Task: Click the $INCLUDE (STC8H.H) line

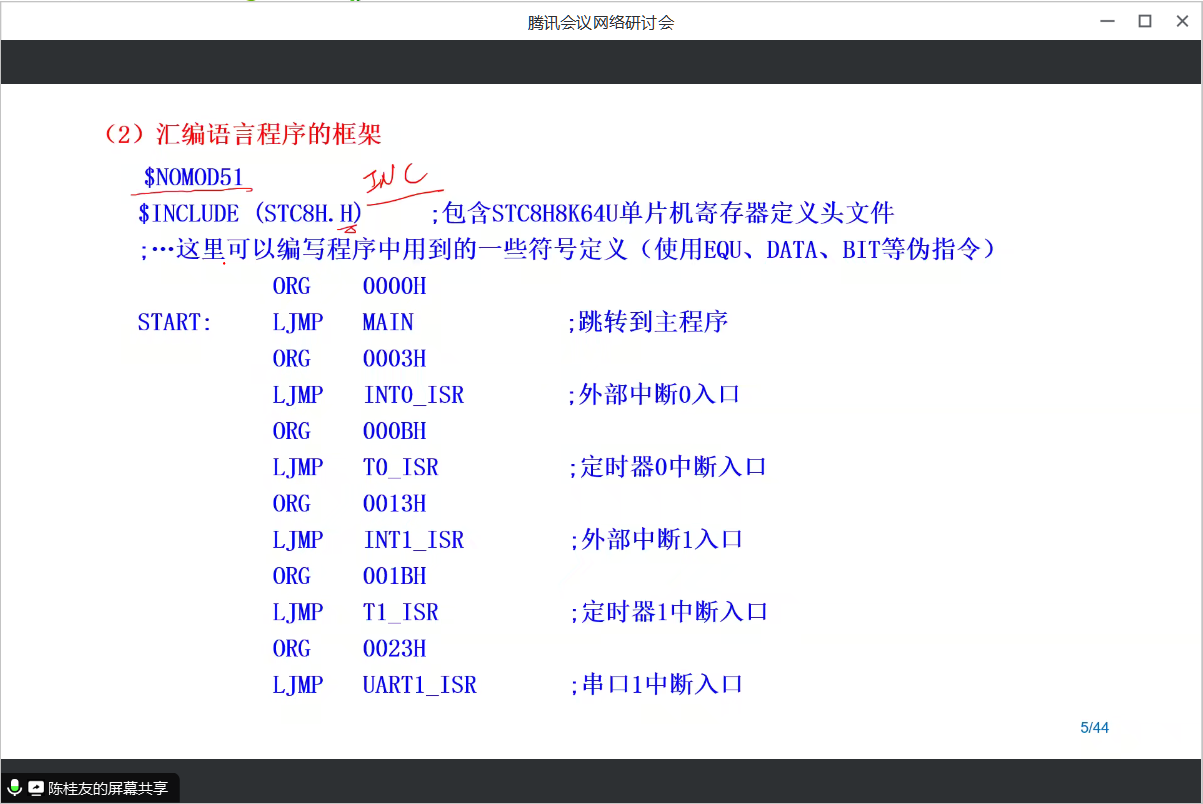Action: (x=250, y=213)
